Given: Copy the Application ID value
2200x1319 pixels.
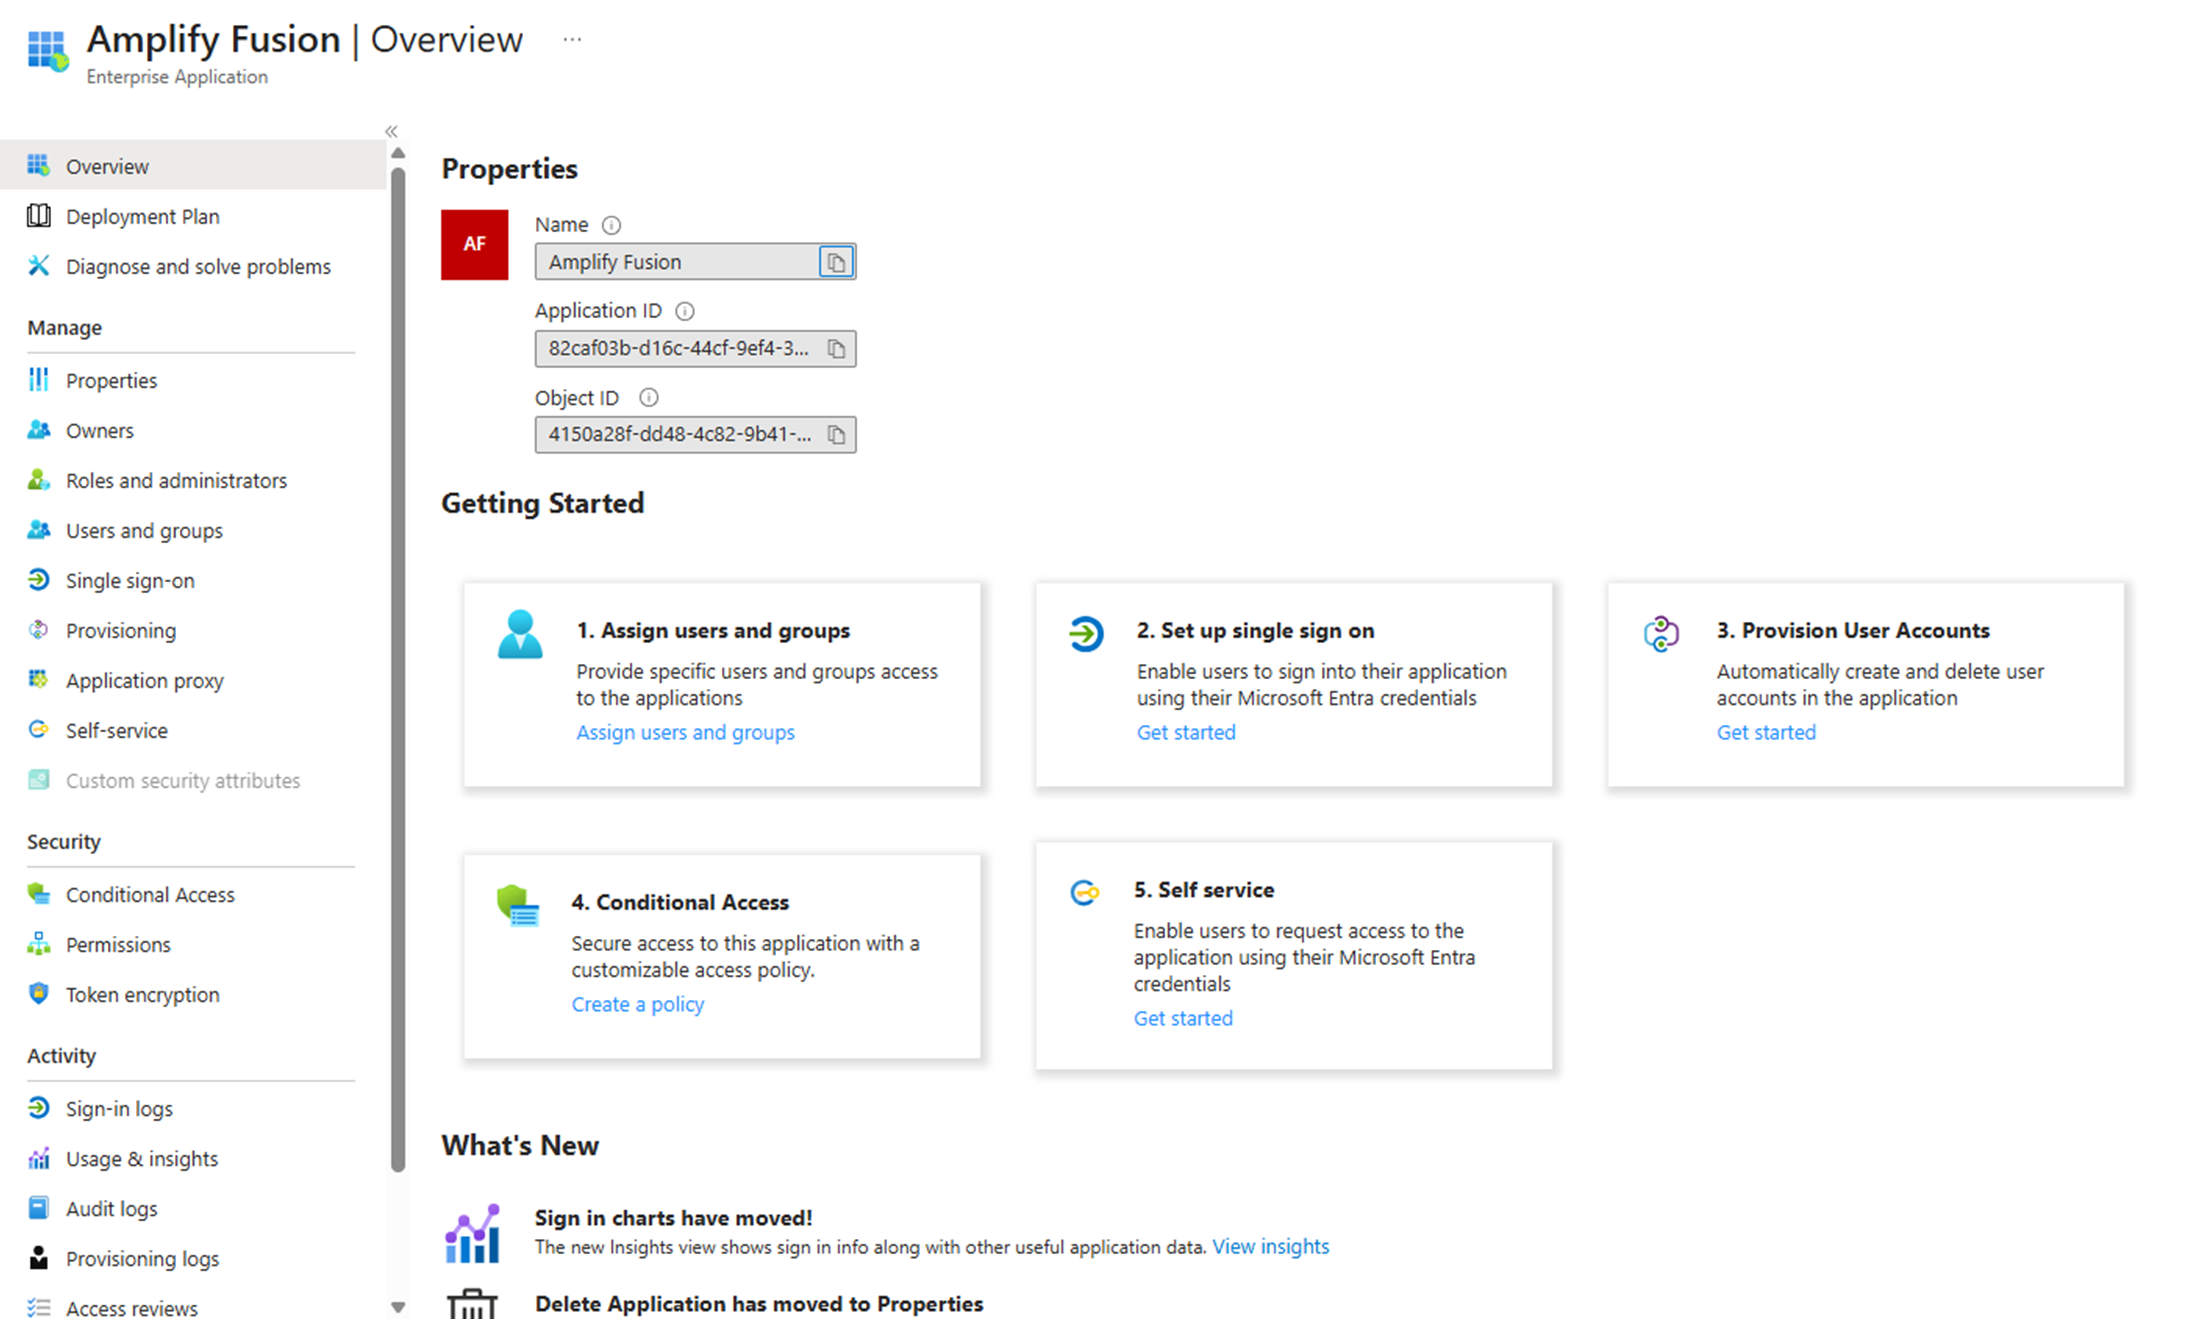Looking at the screenshot, I should (836, 349).
